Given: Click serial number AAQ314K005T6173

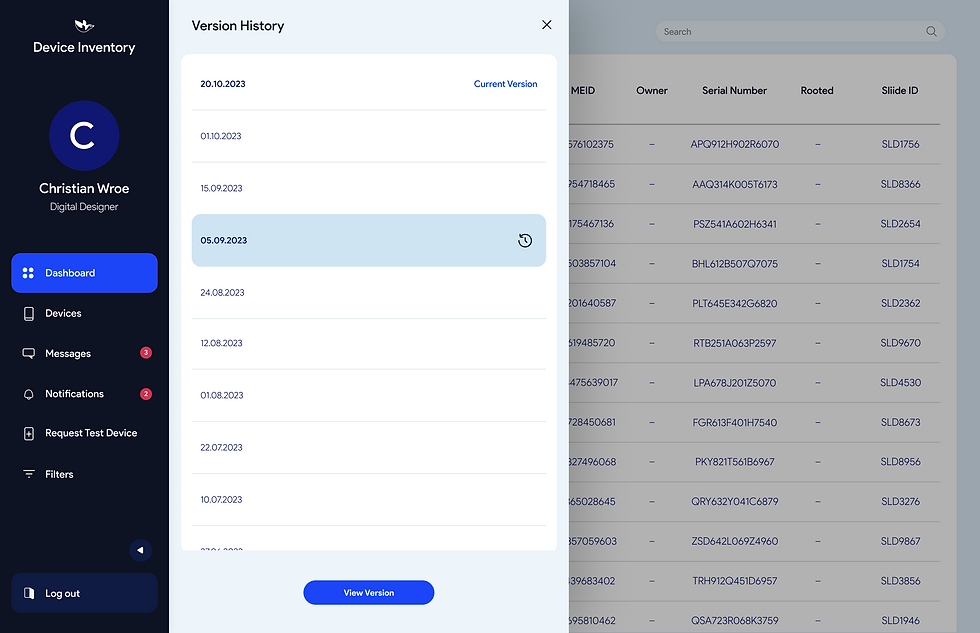Looking at the screenshot, I should pyautogui.click(x=734, y=184).
